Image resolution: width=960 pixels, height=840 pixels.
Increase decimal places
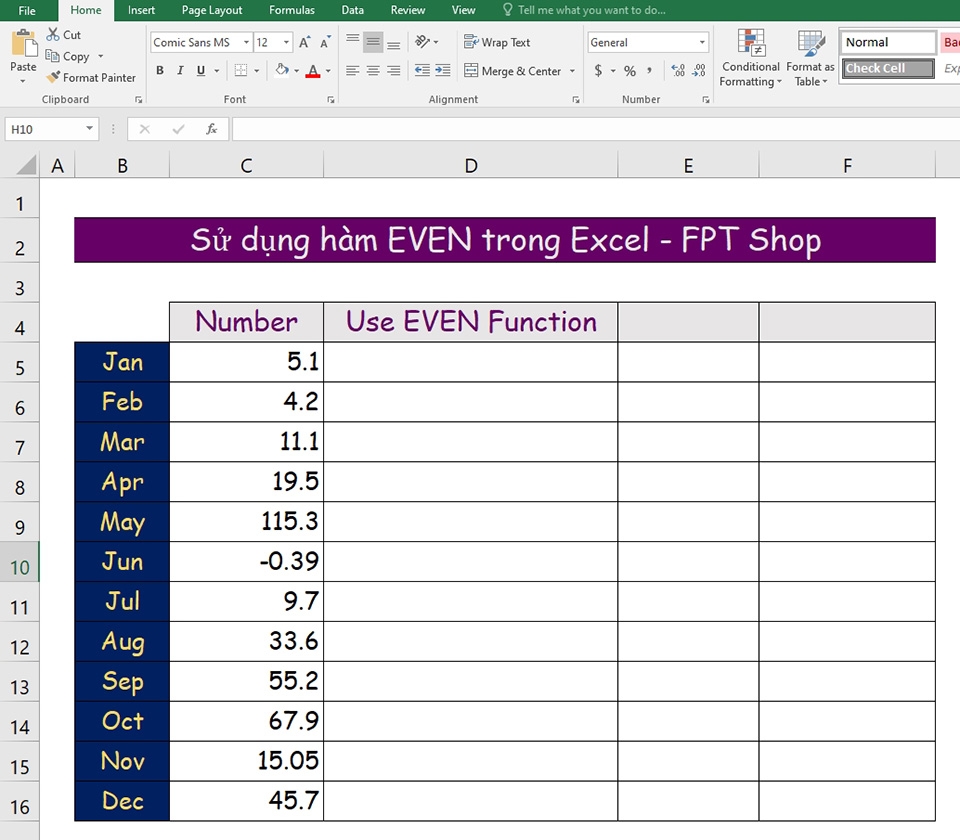[678, 70]
